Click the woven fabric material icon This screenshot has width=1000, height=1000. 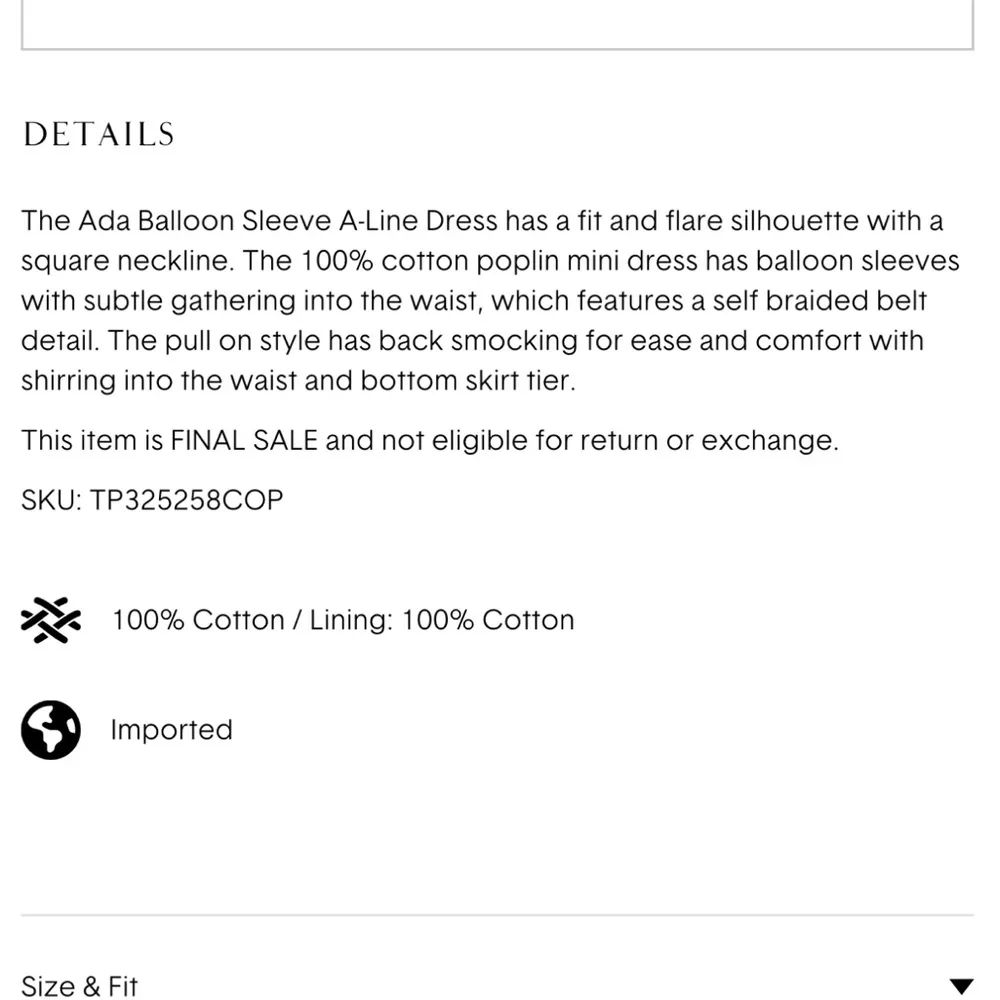[x=50, y=620]
